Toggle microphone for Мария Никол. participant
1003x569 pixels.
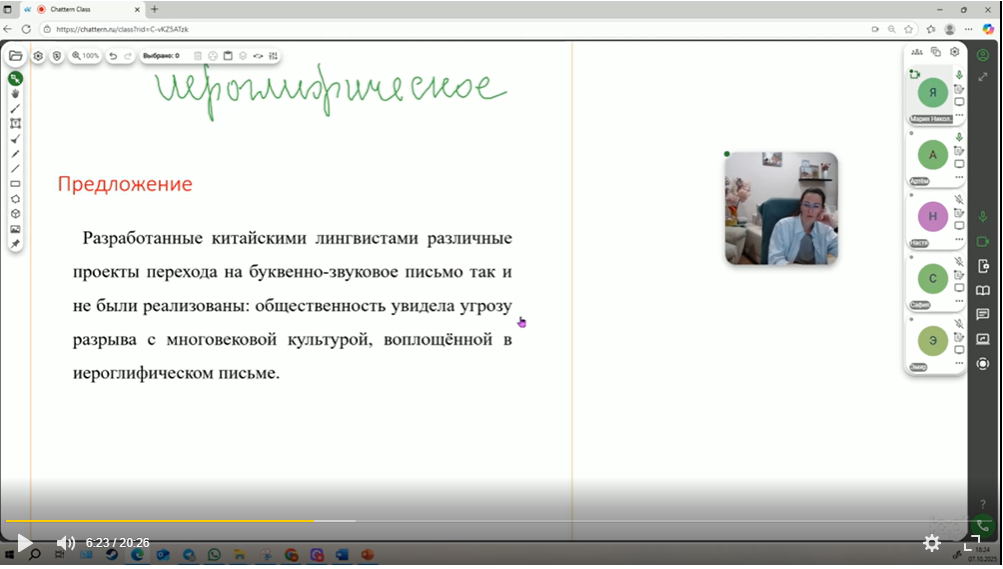point(959,75)
